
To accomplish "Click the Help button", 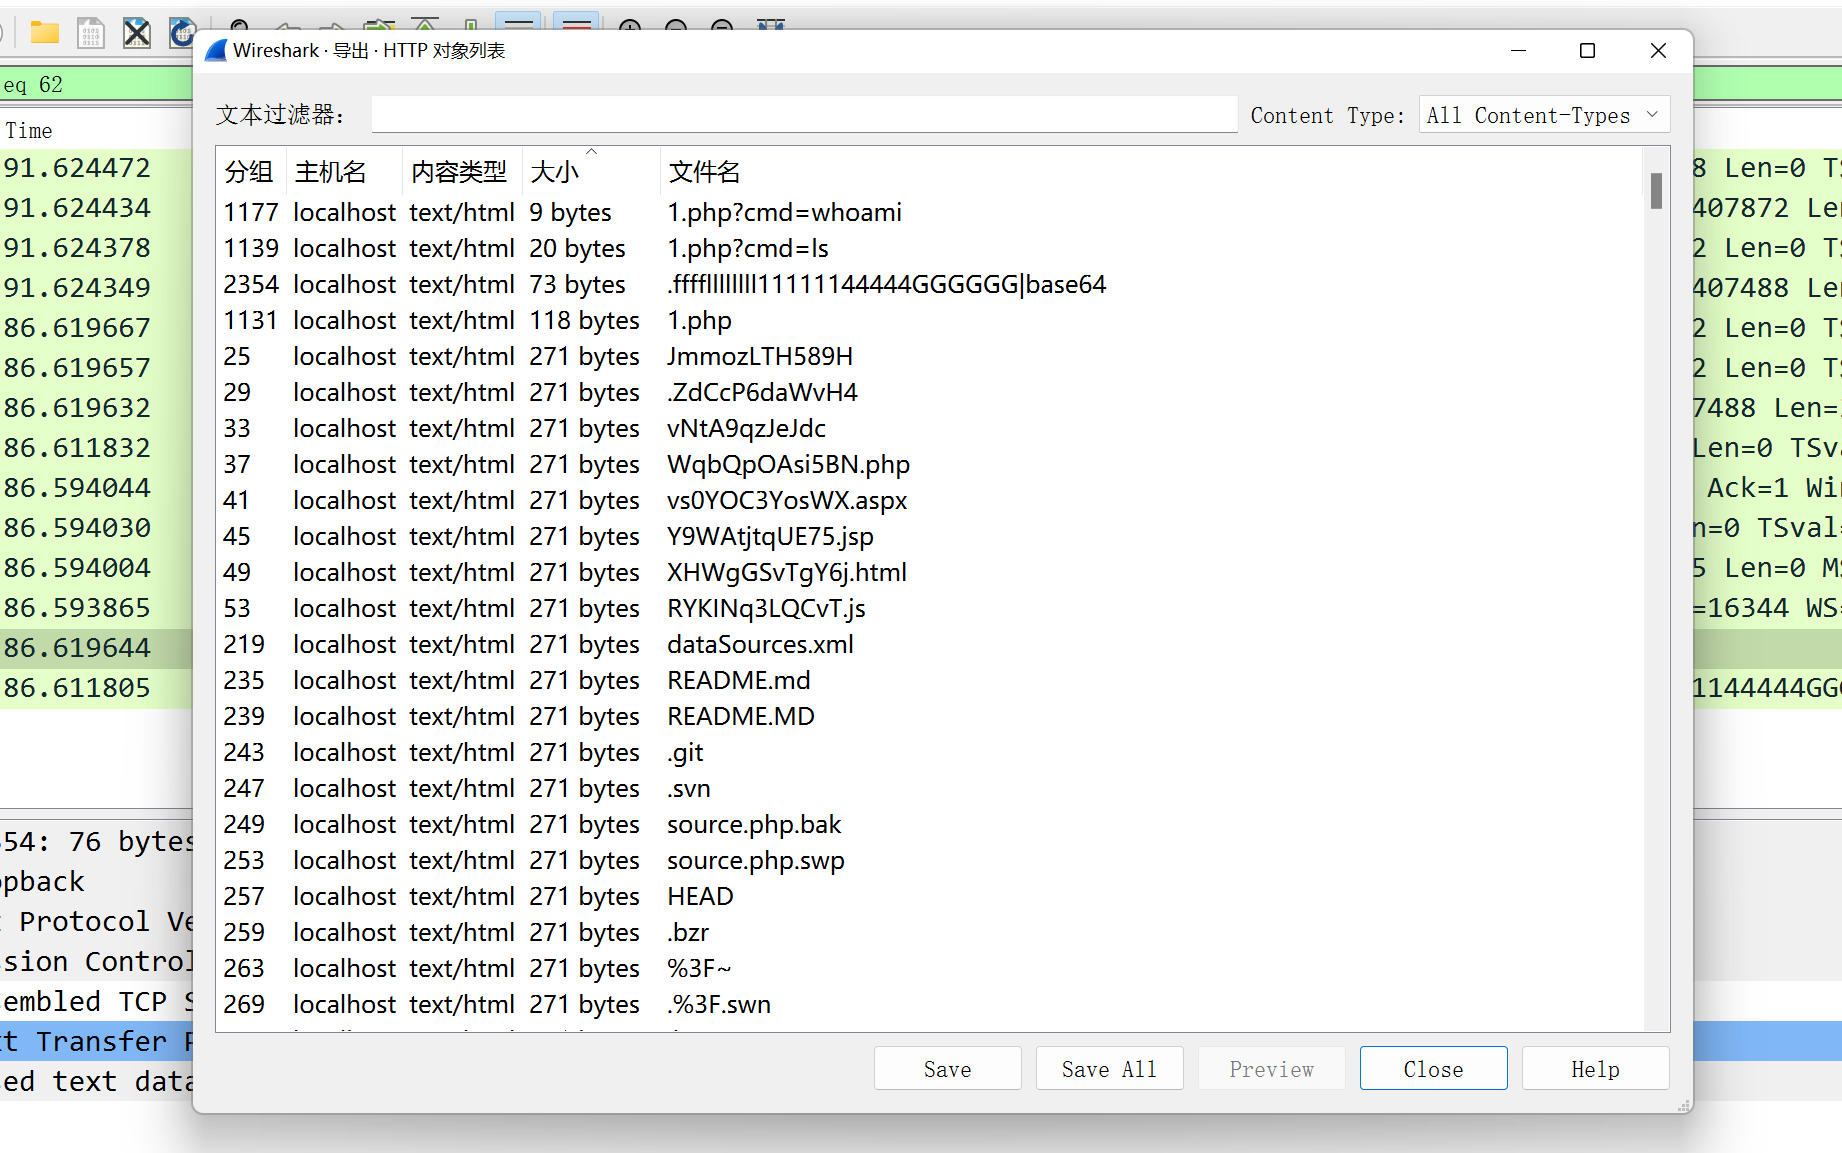I will (1596, 1069).
